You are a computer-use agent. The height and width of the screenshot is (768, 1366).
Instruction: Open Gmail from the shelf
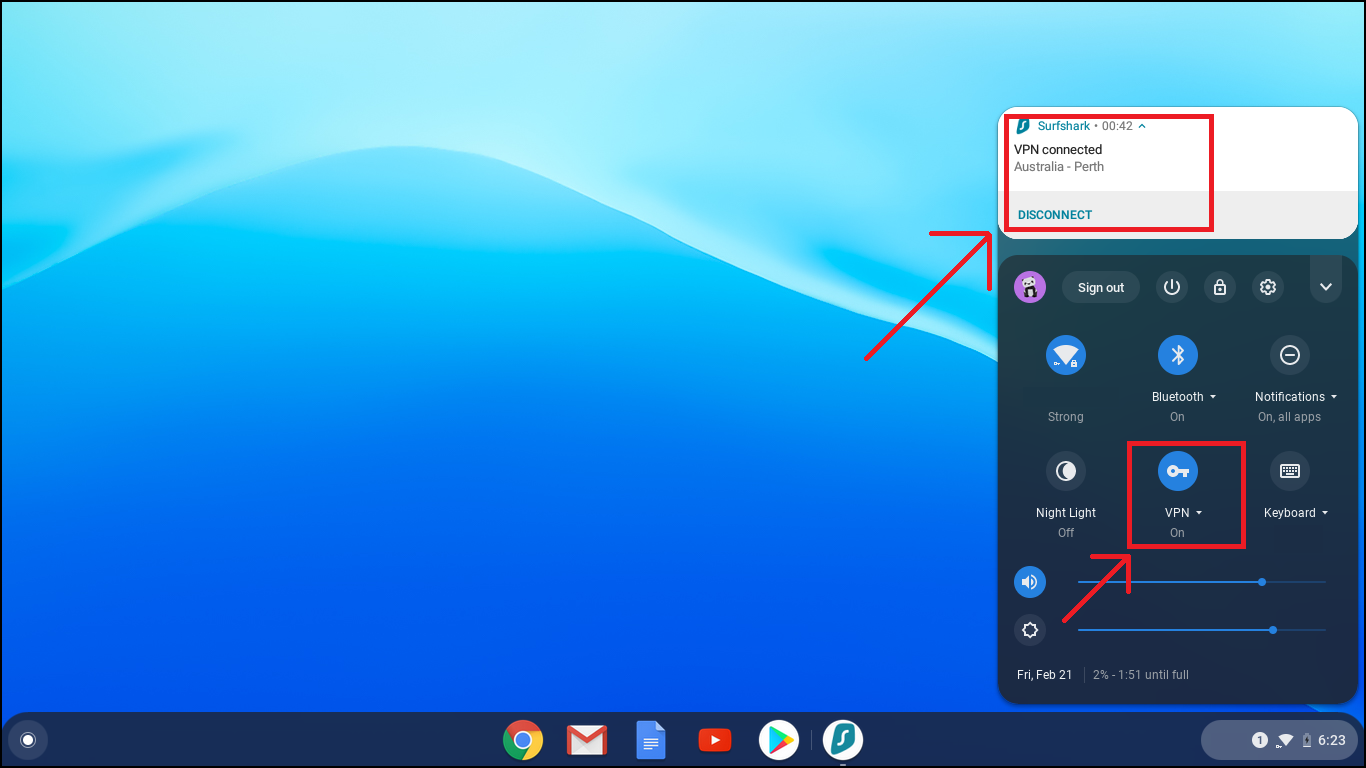click(x=587, y=740)
